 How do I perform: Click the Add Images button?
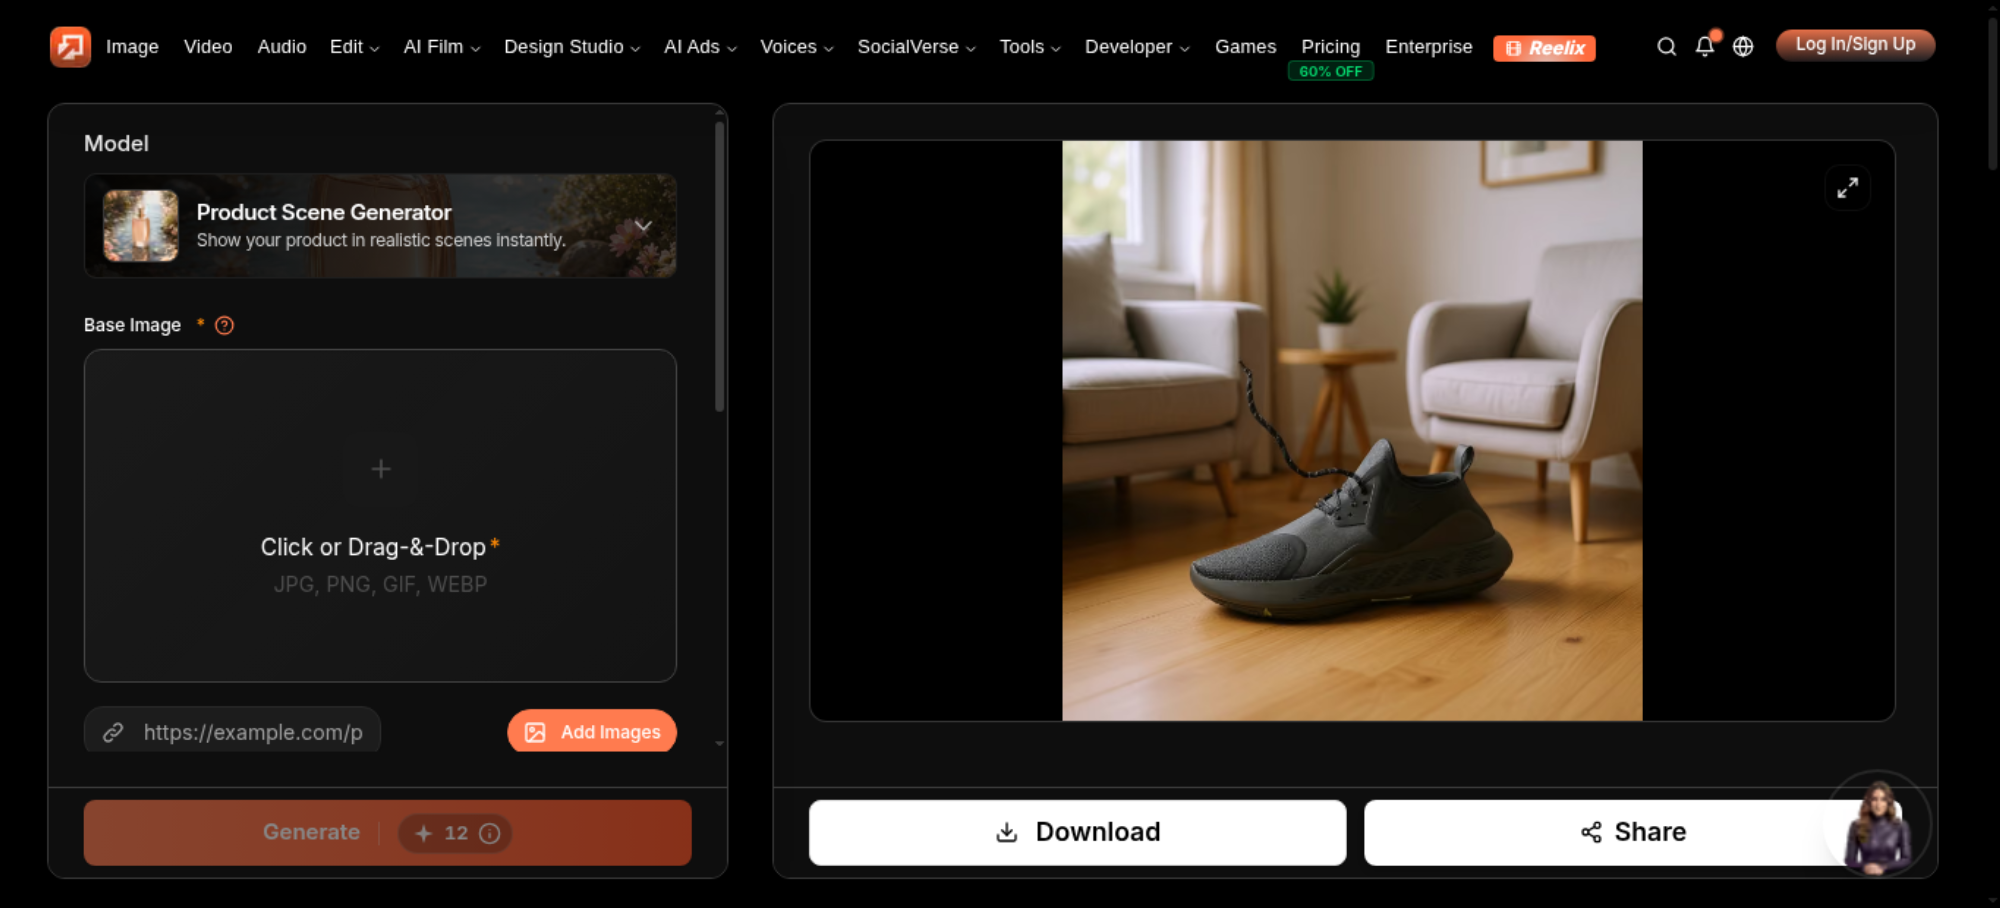click(592, 732)
